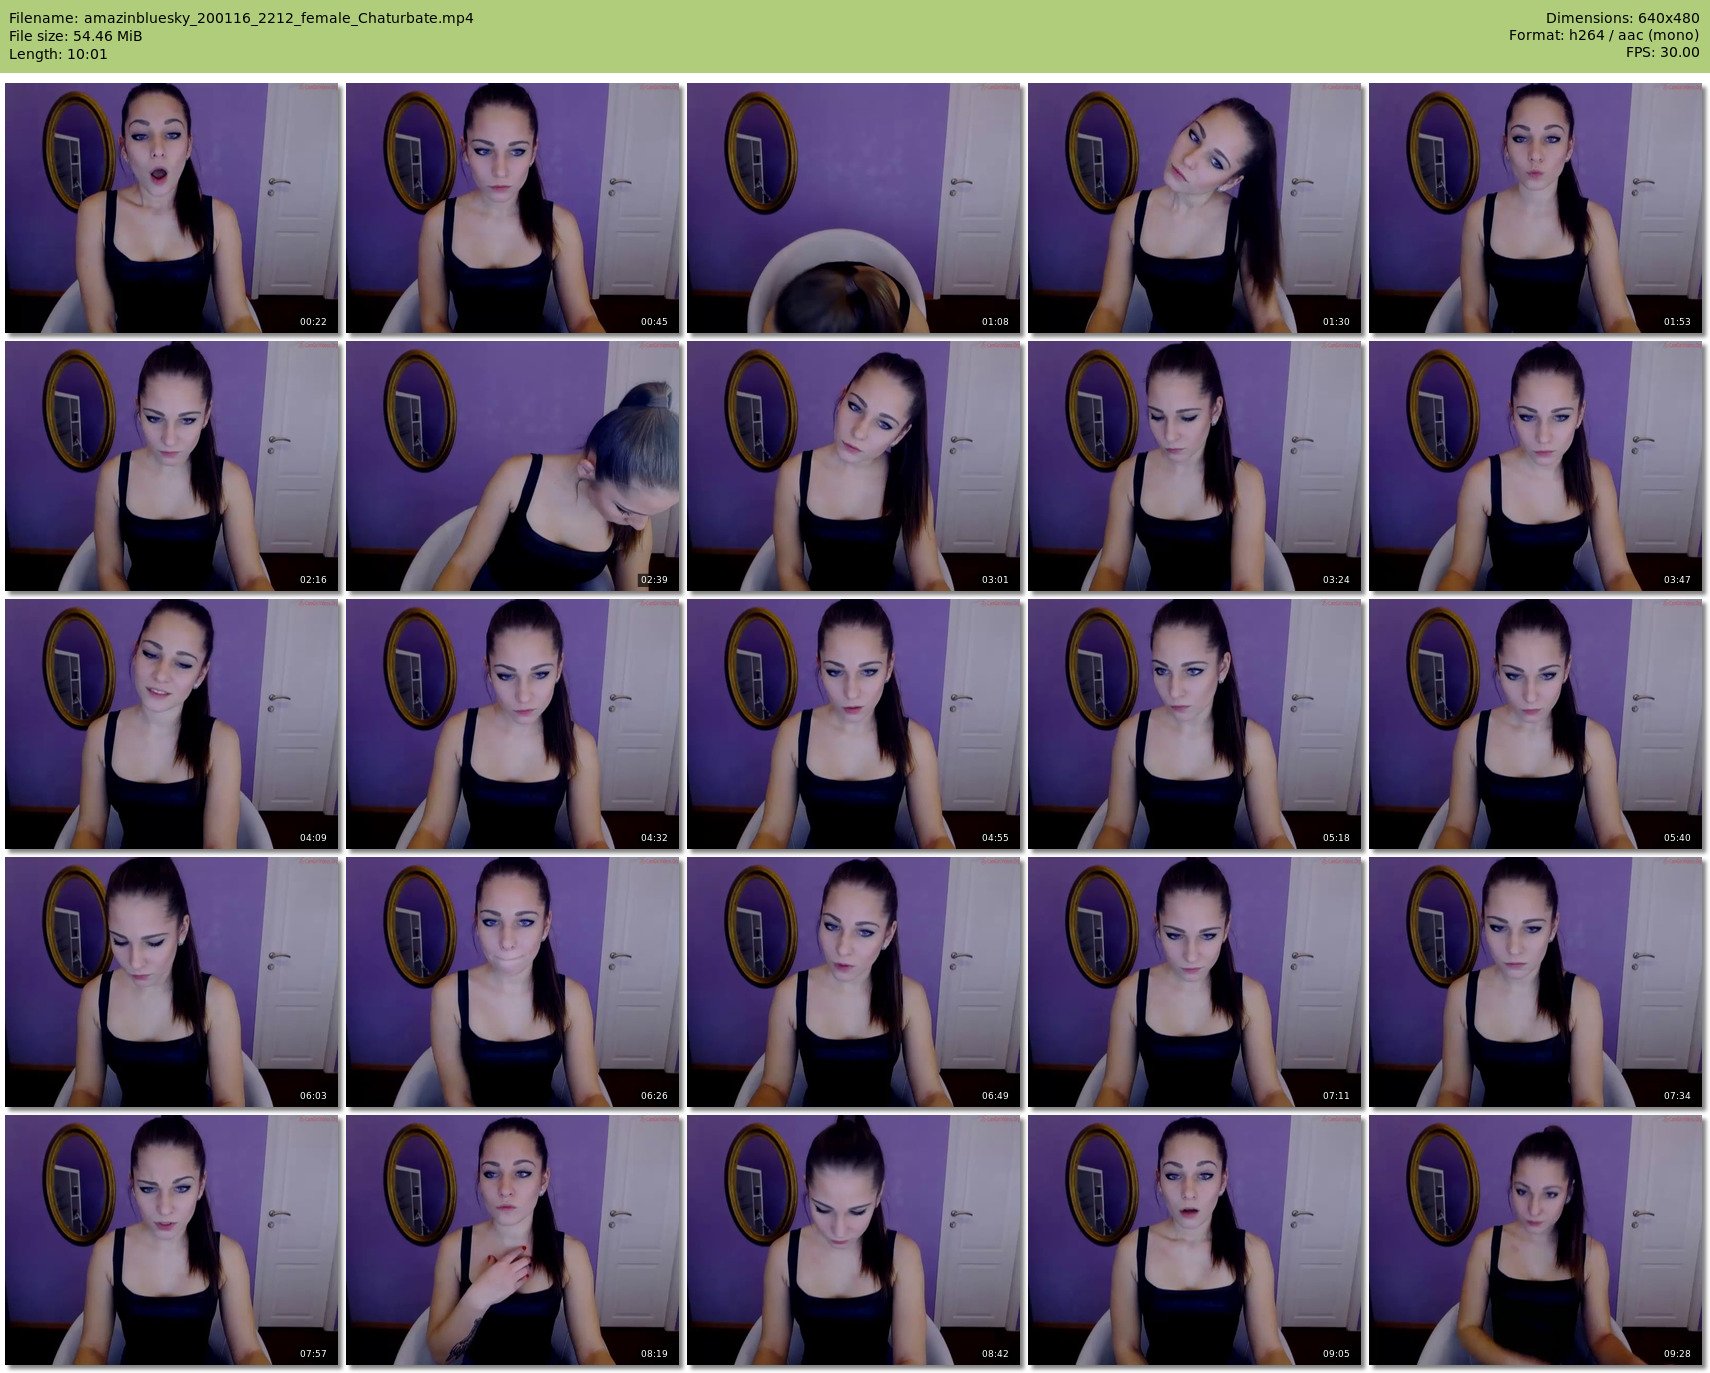Select the frame at 00:45

513,208
